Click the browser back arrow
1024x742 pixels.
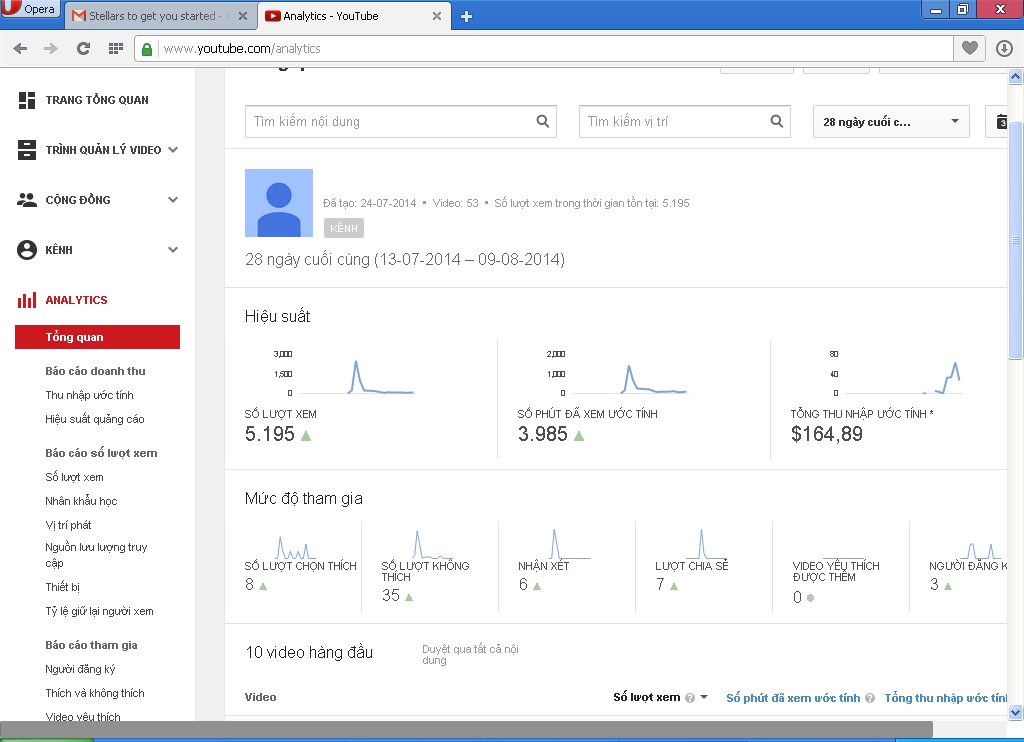pyautogui.click(x=20, y=48)
